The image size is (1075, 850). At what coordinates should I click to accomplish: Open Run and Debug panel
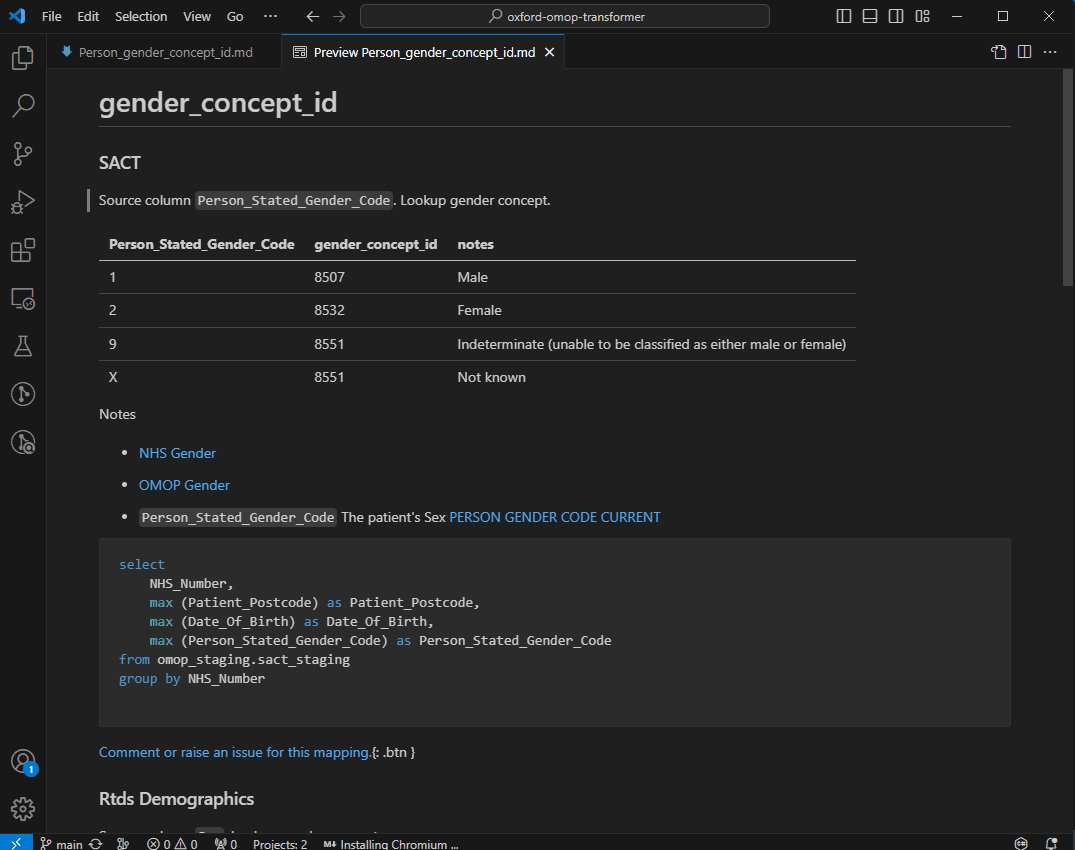[x=23, y=202]
